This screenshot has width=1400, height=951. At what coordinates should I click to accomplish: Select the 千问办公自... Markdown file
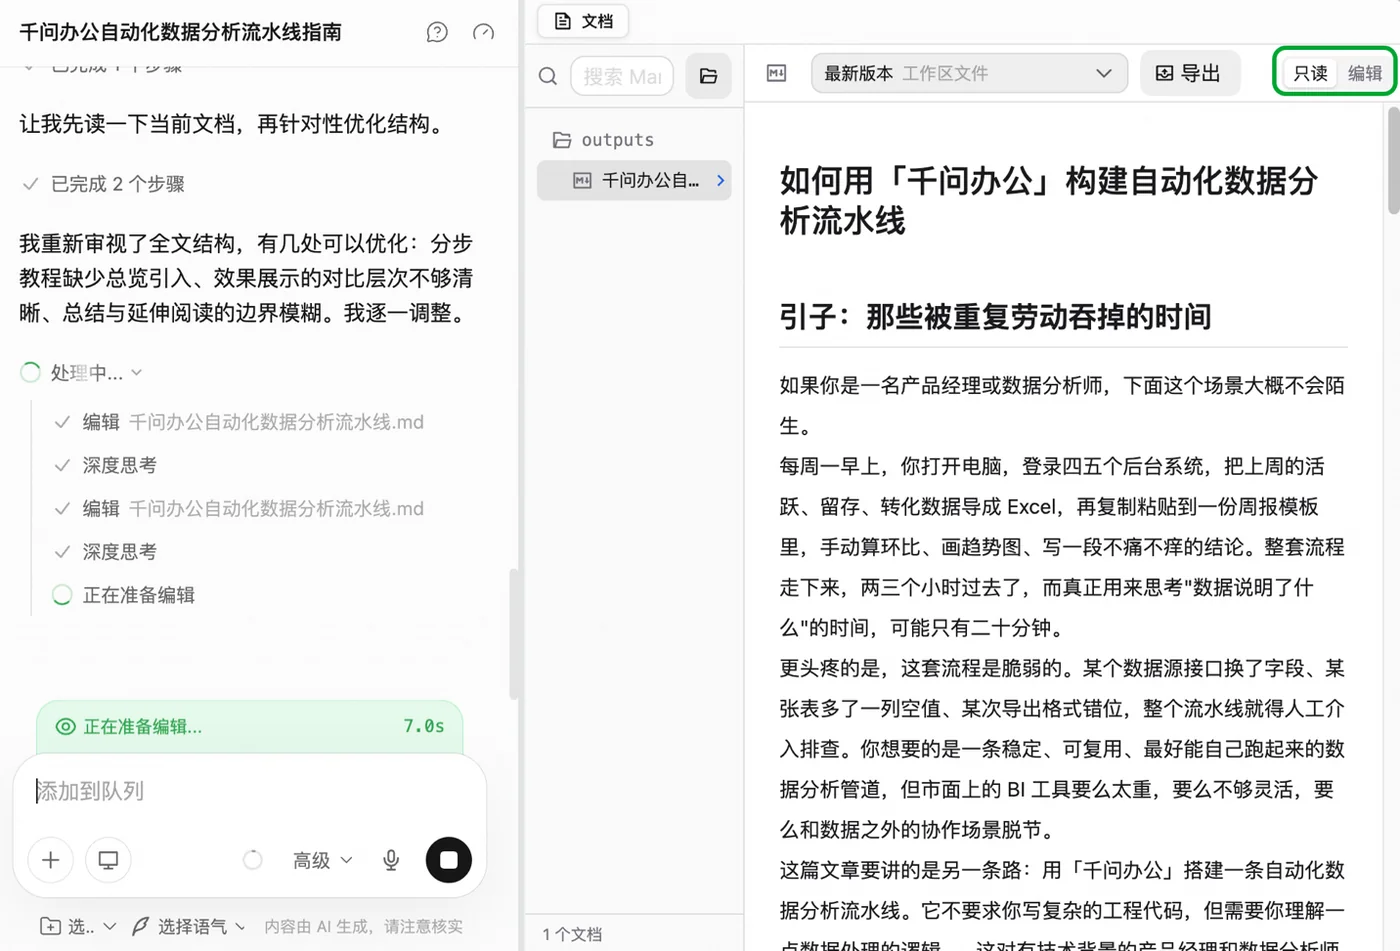[x=634, y=180]
